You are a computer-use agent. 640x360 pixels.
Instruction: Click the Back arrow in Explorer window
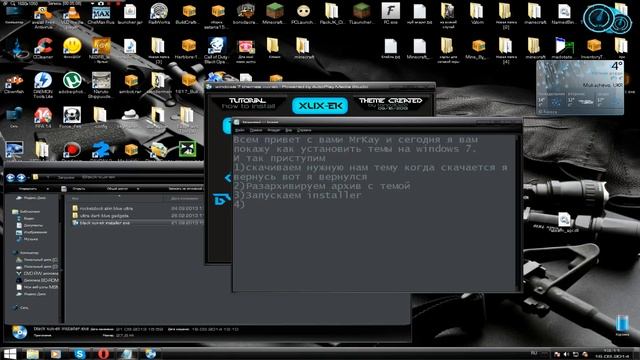point(11,178)
